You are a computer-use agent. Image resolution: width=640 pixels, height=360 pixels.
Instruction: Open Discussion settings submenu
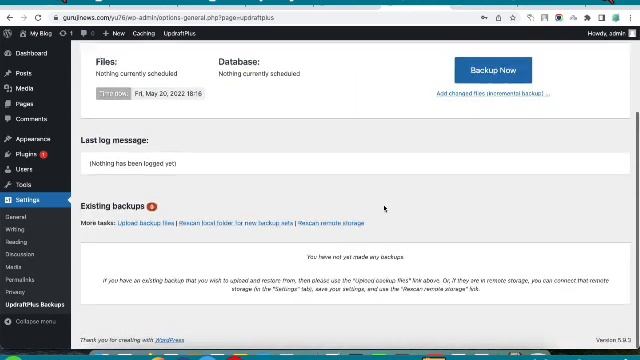pos(20,254)
